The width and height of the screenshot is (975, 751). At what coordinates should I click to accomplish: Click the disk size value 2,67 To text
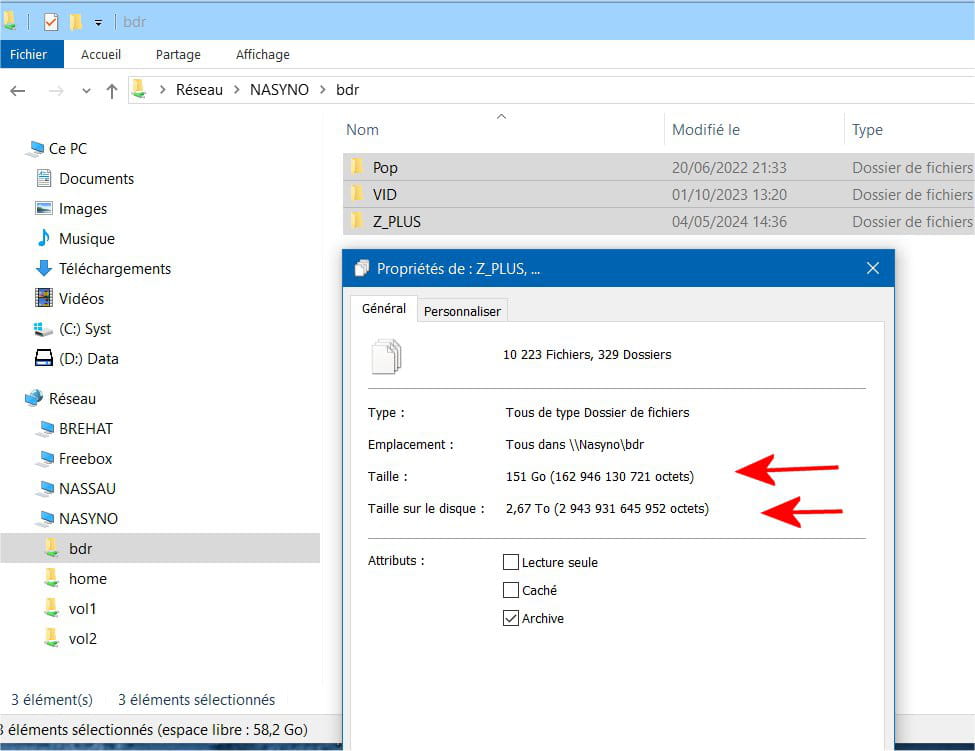tap(607, 509)
